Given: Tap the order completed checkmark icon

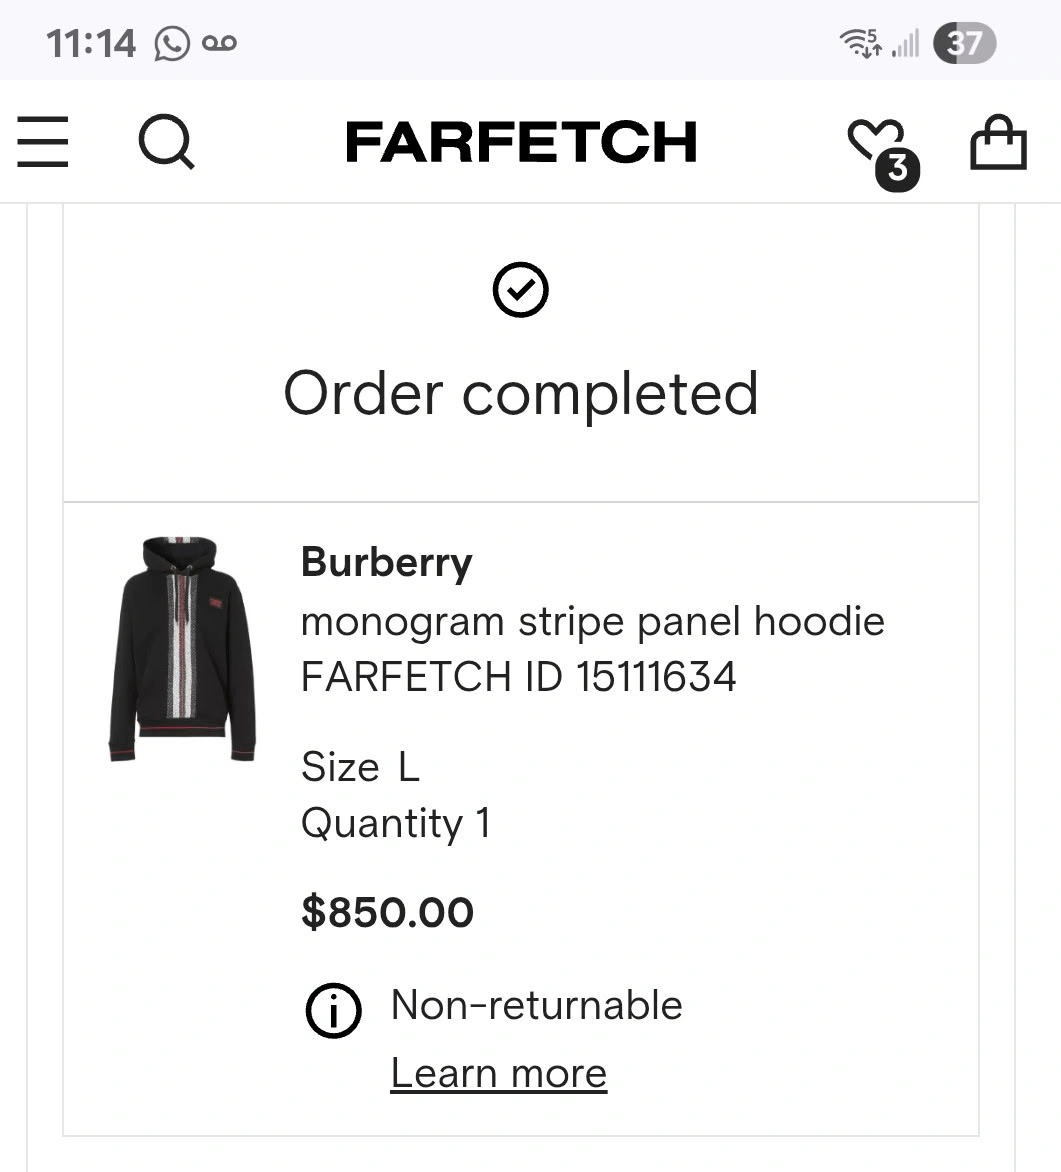Looking at the screenshot, I should [x=520, y=289].
